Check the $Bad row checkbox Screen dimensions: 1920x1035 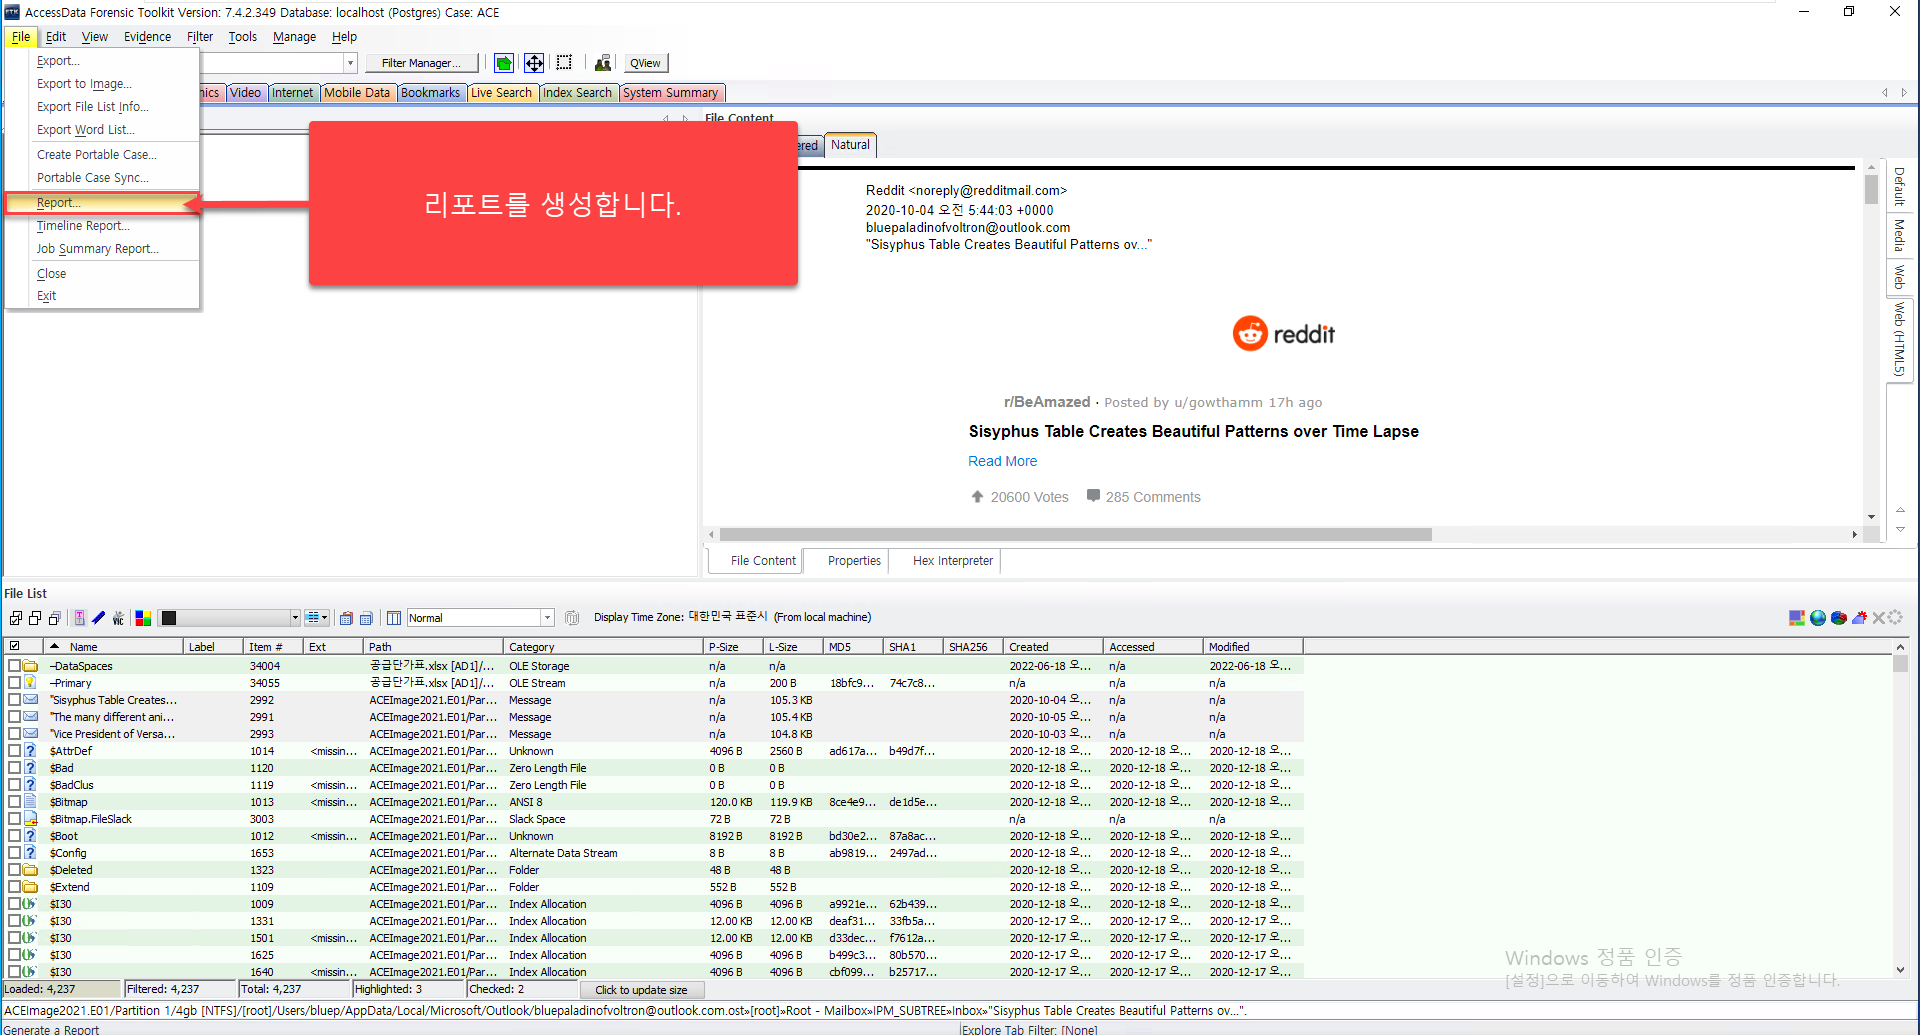click(14, 768)
